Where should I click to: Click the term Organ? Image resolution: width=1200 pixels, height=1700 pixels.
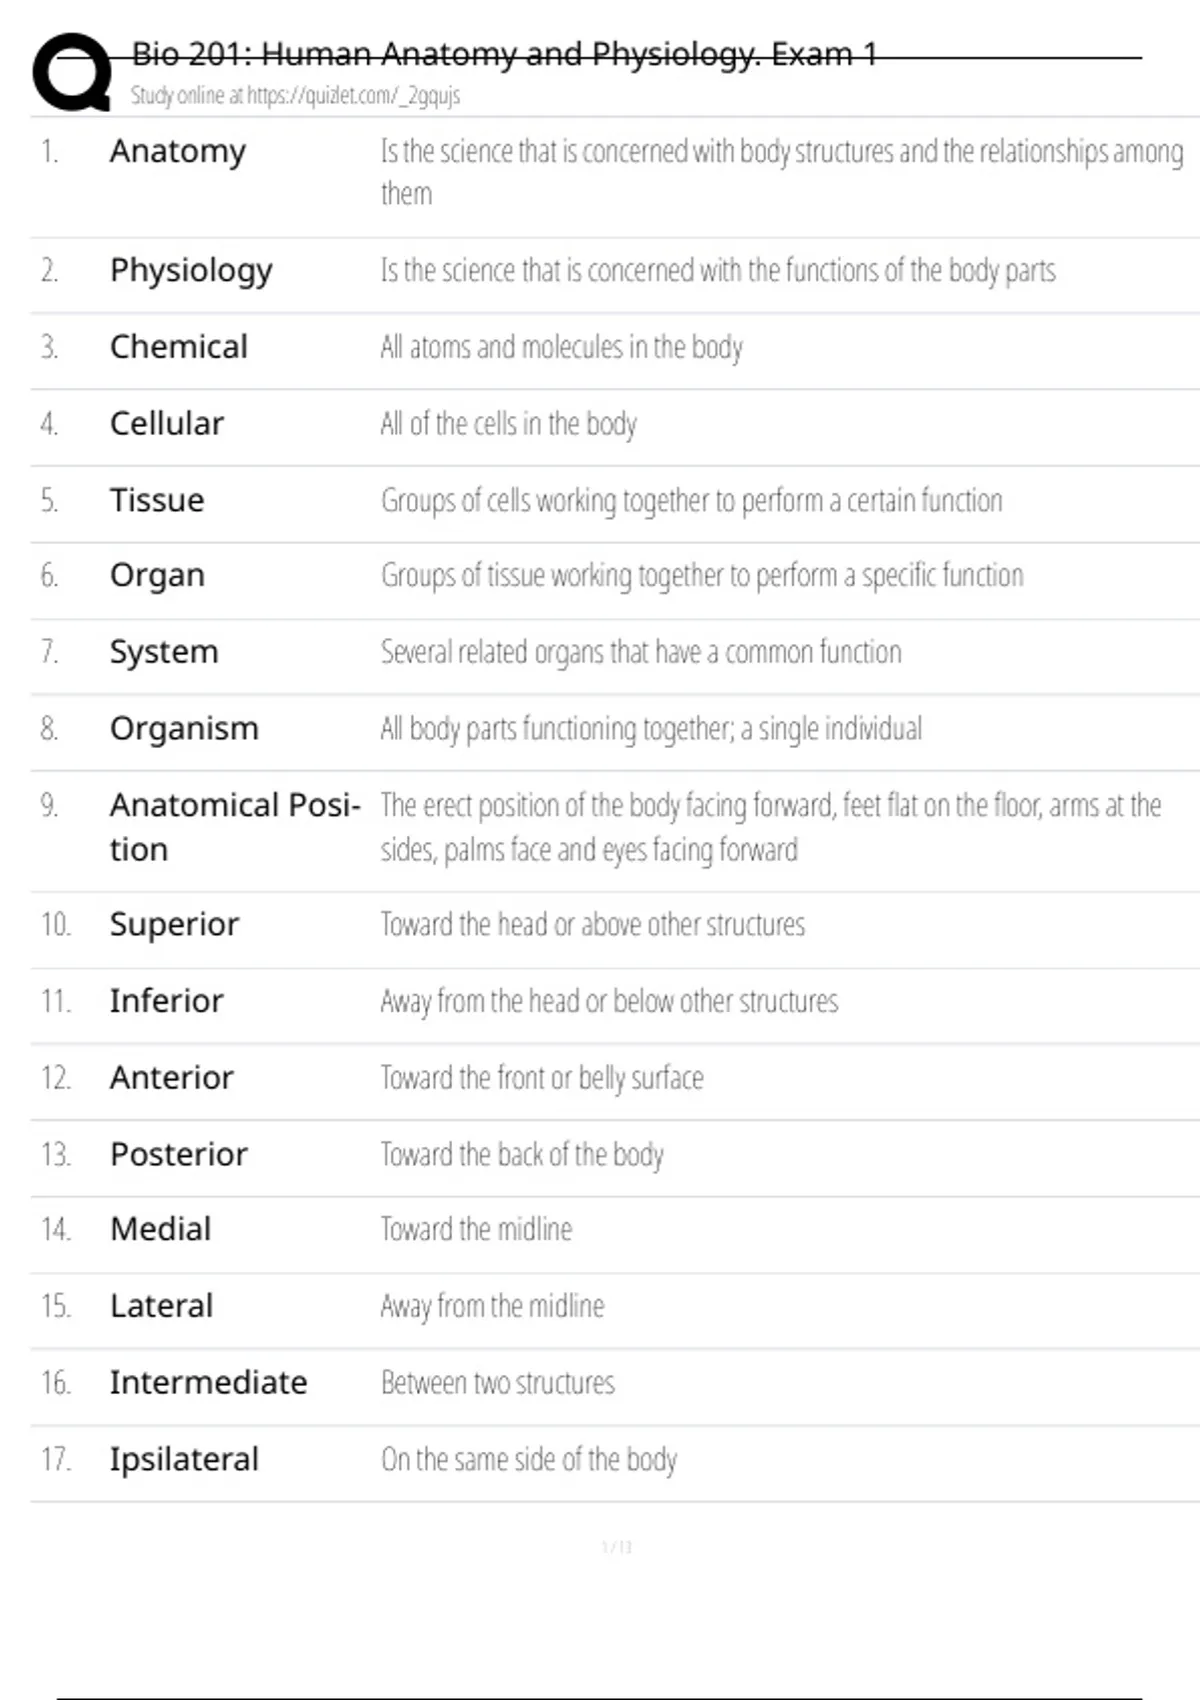tap(157, 576)
